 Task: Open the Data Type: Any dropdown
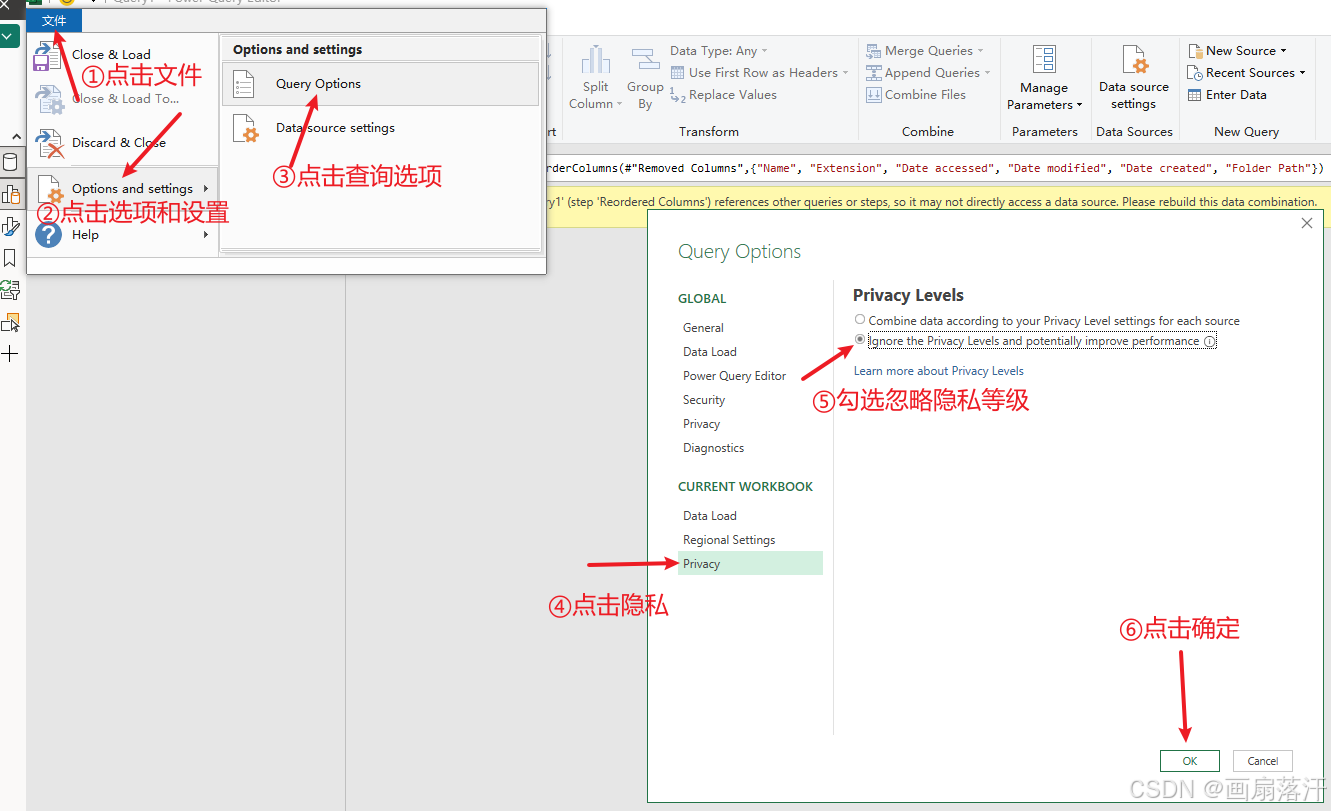719,51
